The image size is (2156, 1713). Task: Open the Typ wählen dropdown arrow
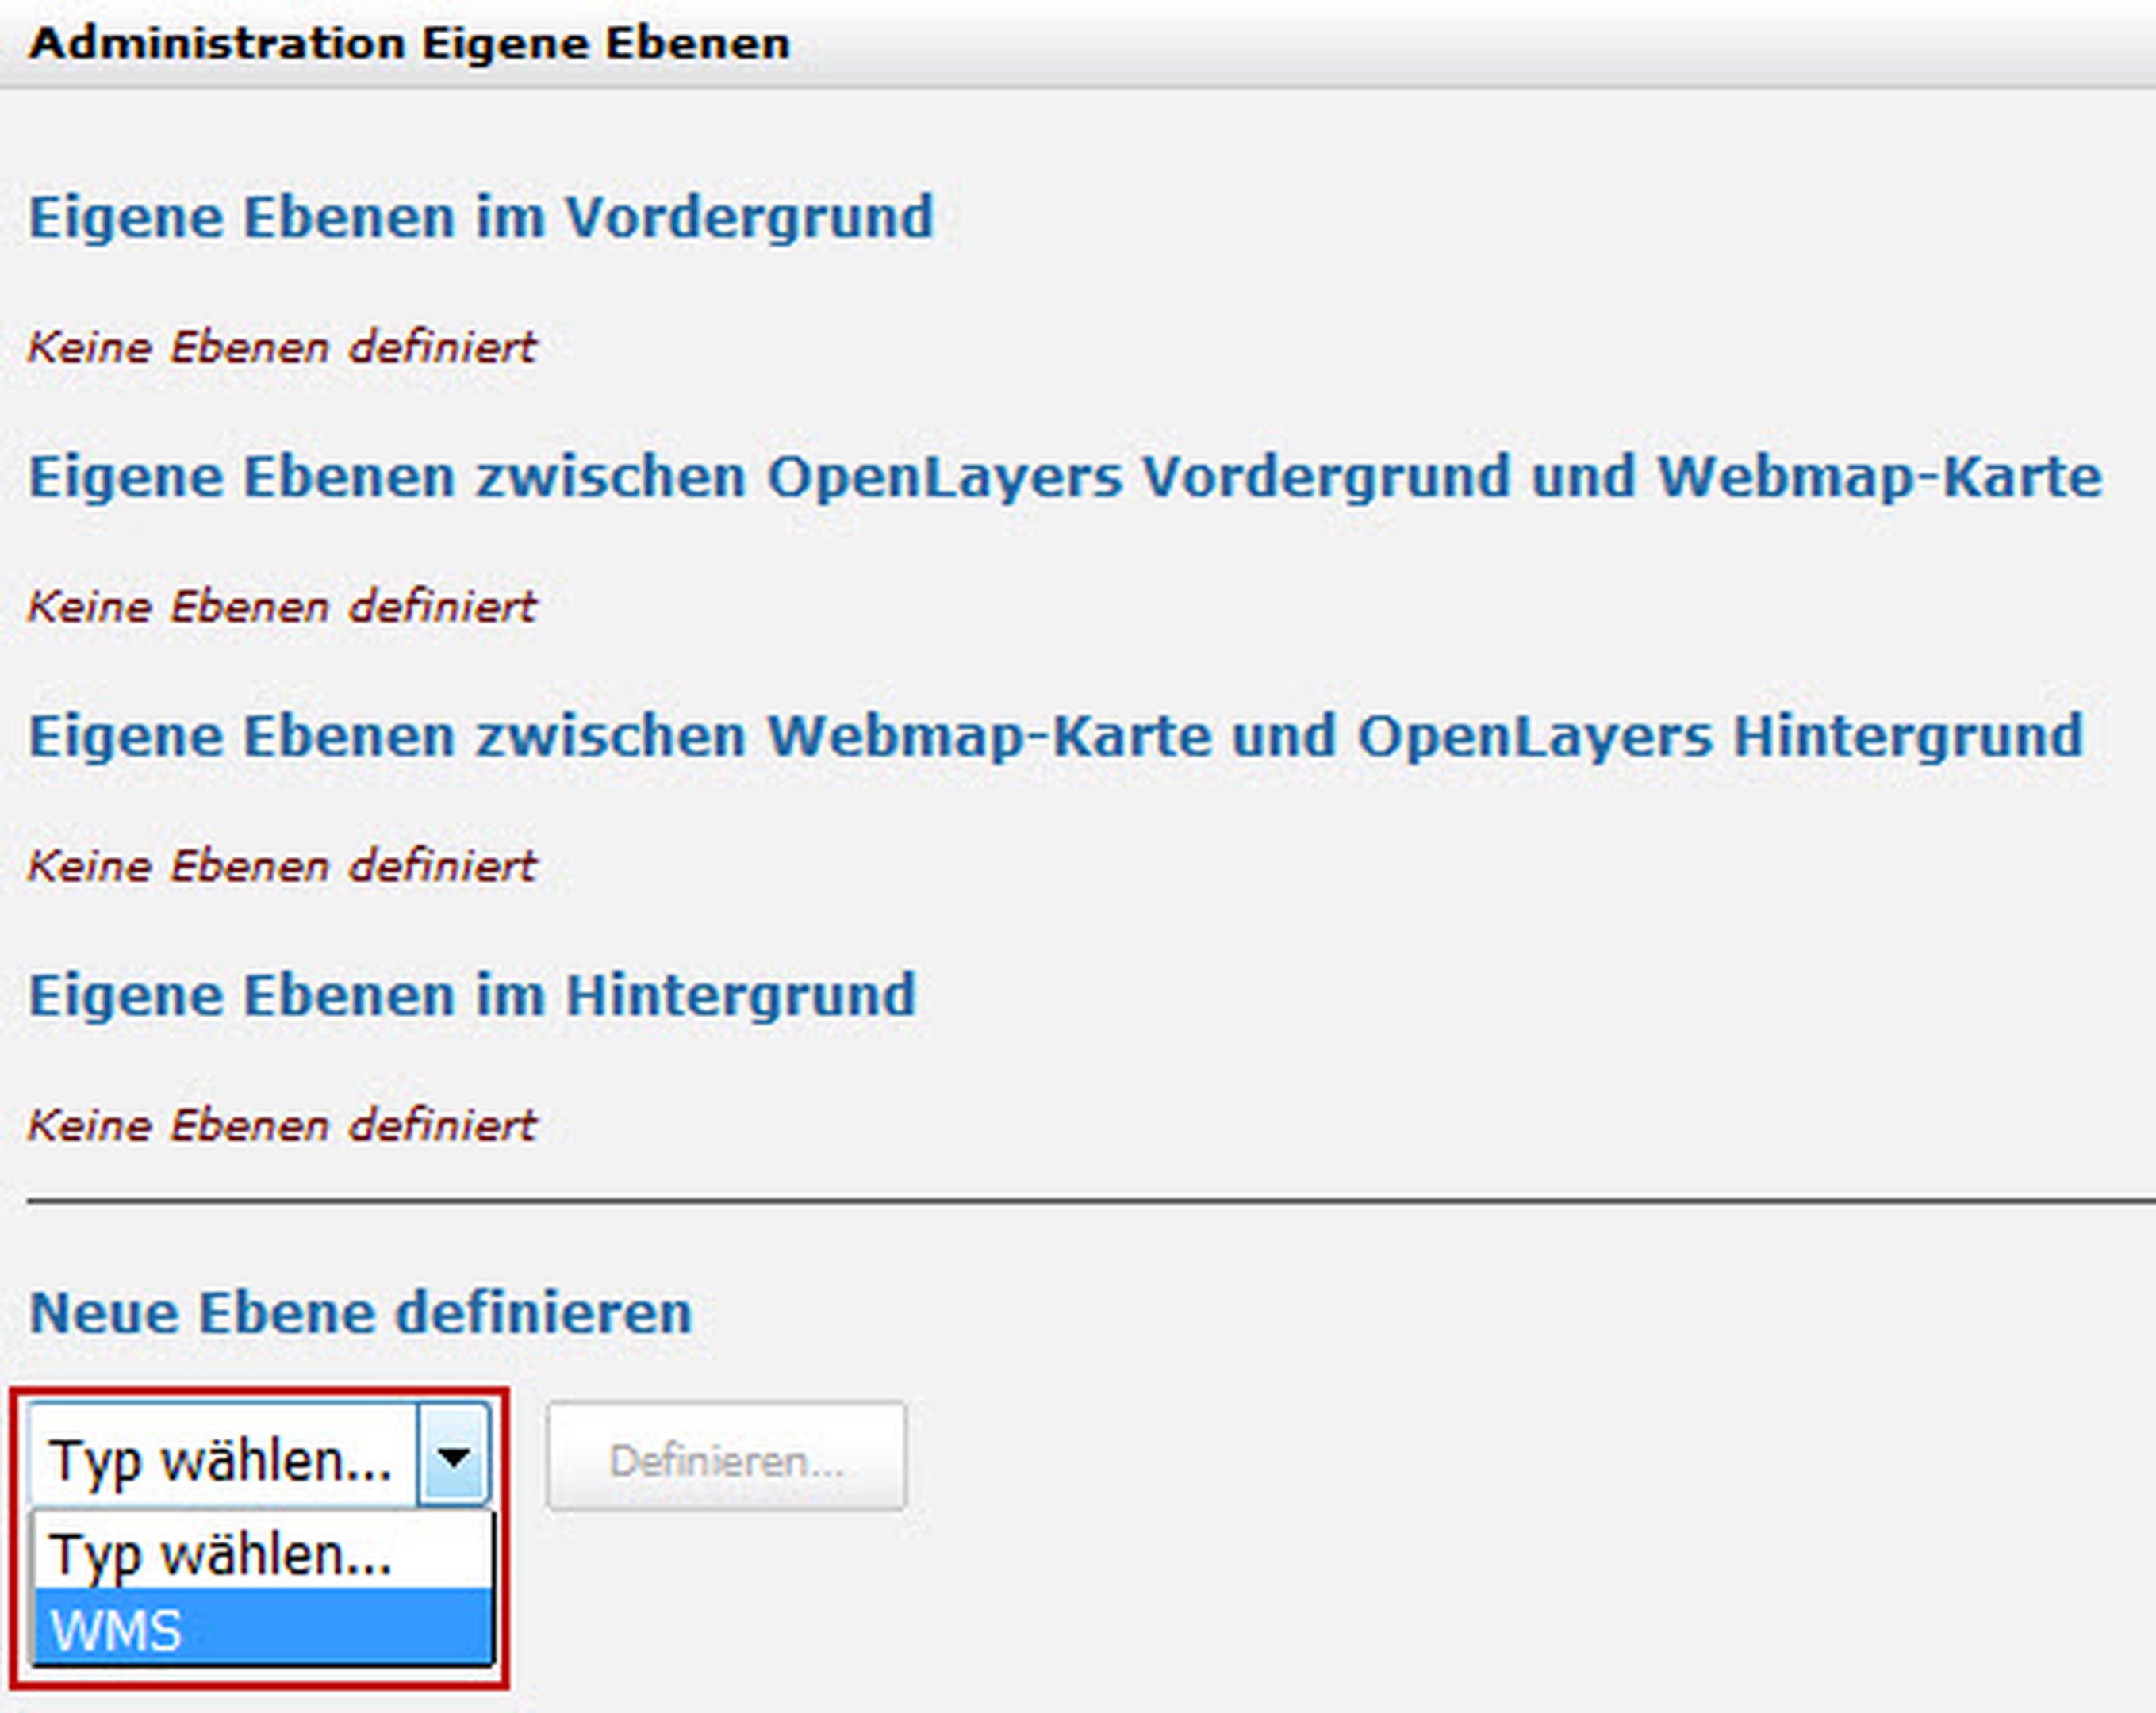pos(454,1457)
